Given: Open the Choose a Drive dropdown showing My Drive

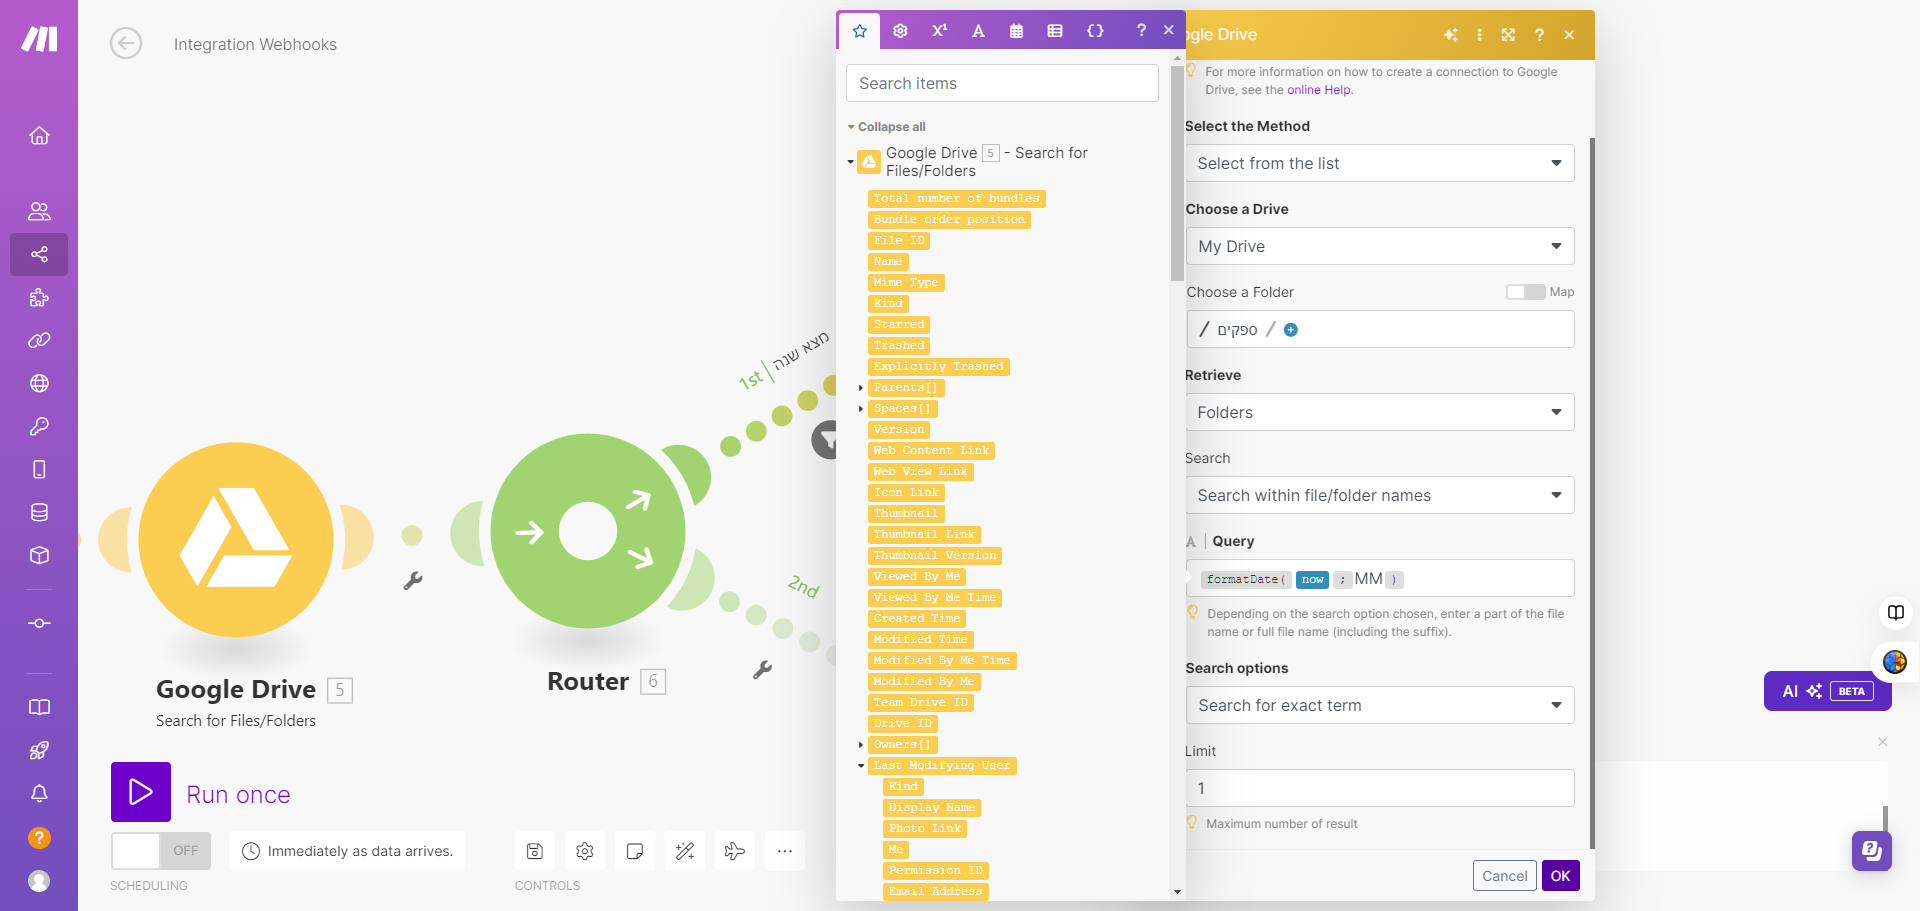Looking at the screenshot, I should click(x=1380, y=246).
